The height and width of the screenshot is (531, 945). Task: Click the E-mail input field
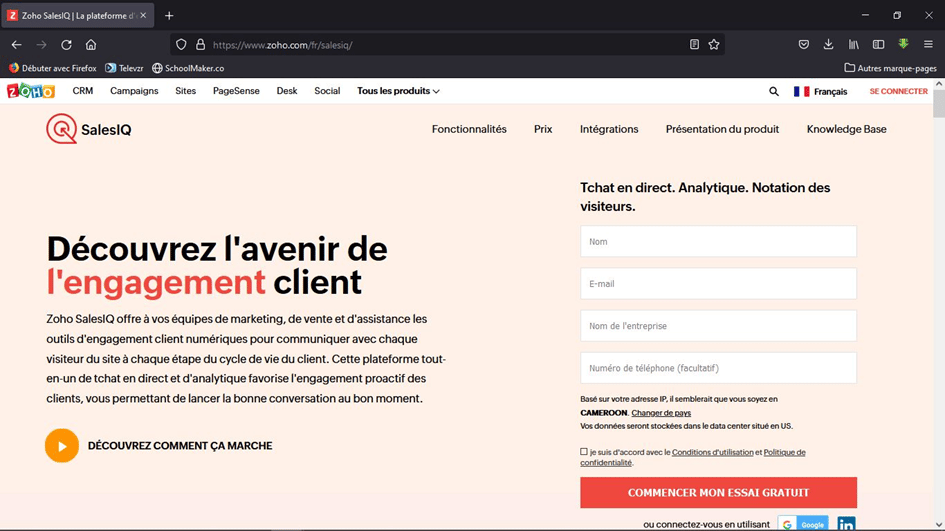[x=718, y=284]
